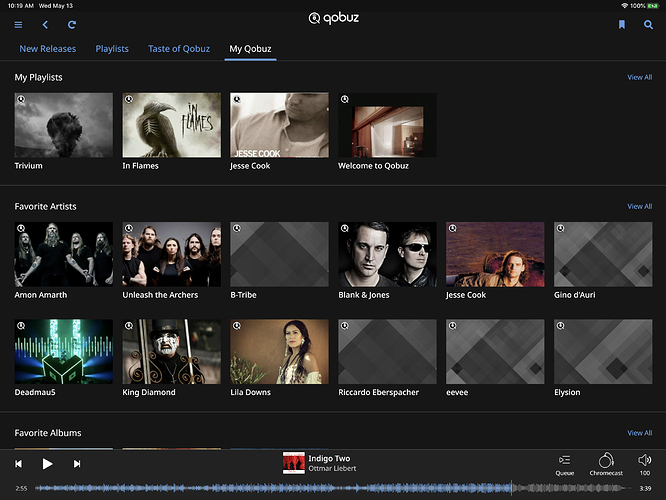
Task: Click the eevee artist label
Action: point(457,393)
